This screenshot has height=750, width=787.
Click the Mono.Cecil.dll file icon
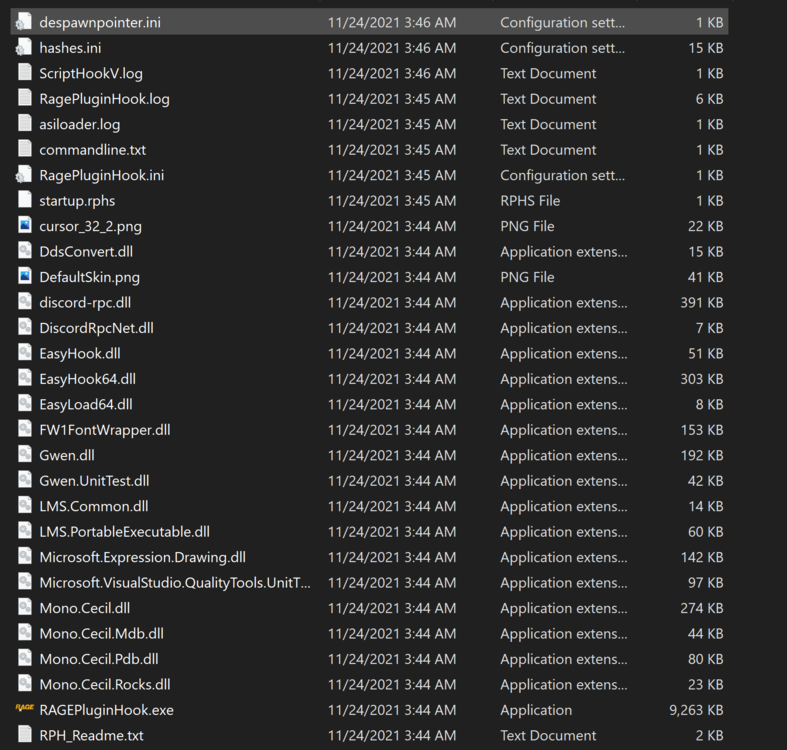click(25, 608)
